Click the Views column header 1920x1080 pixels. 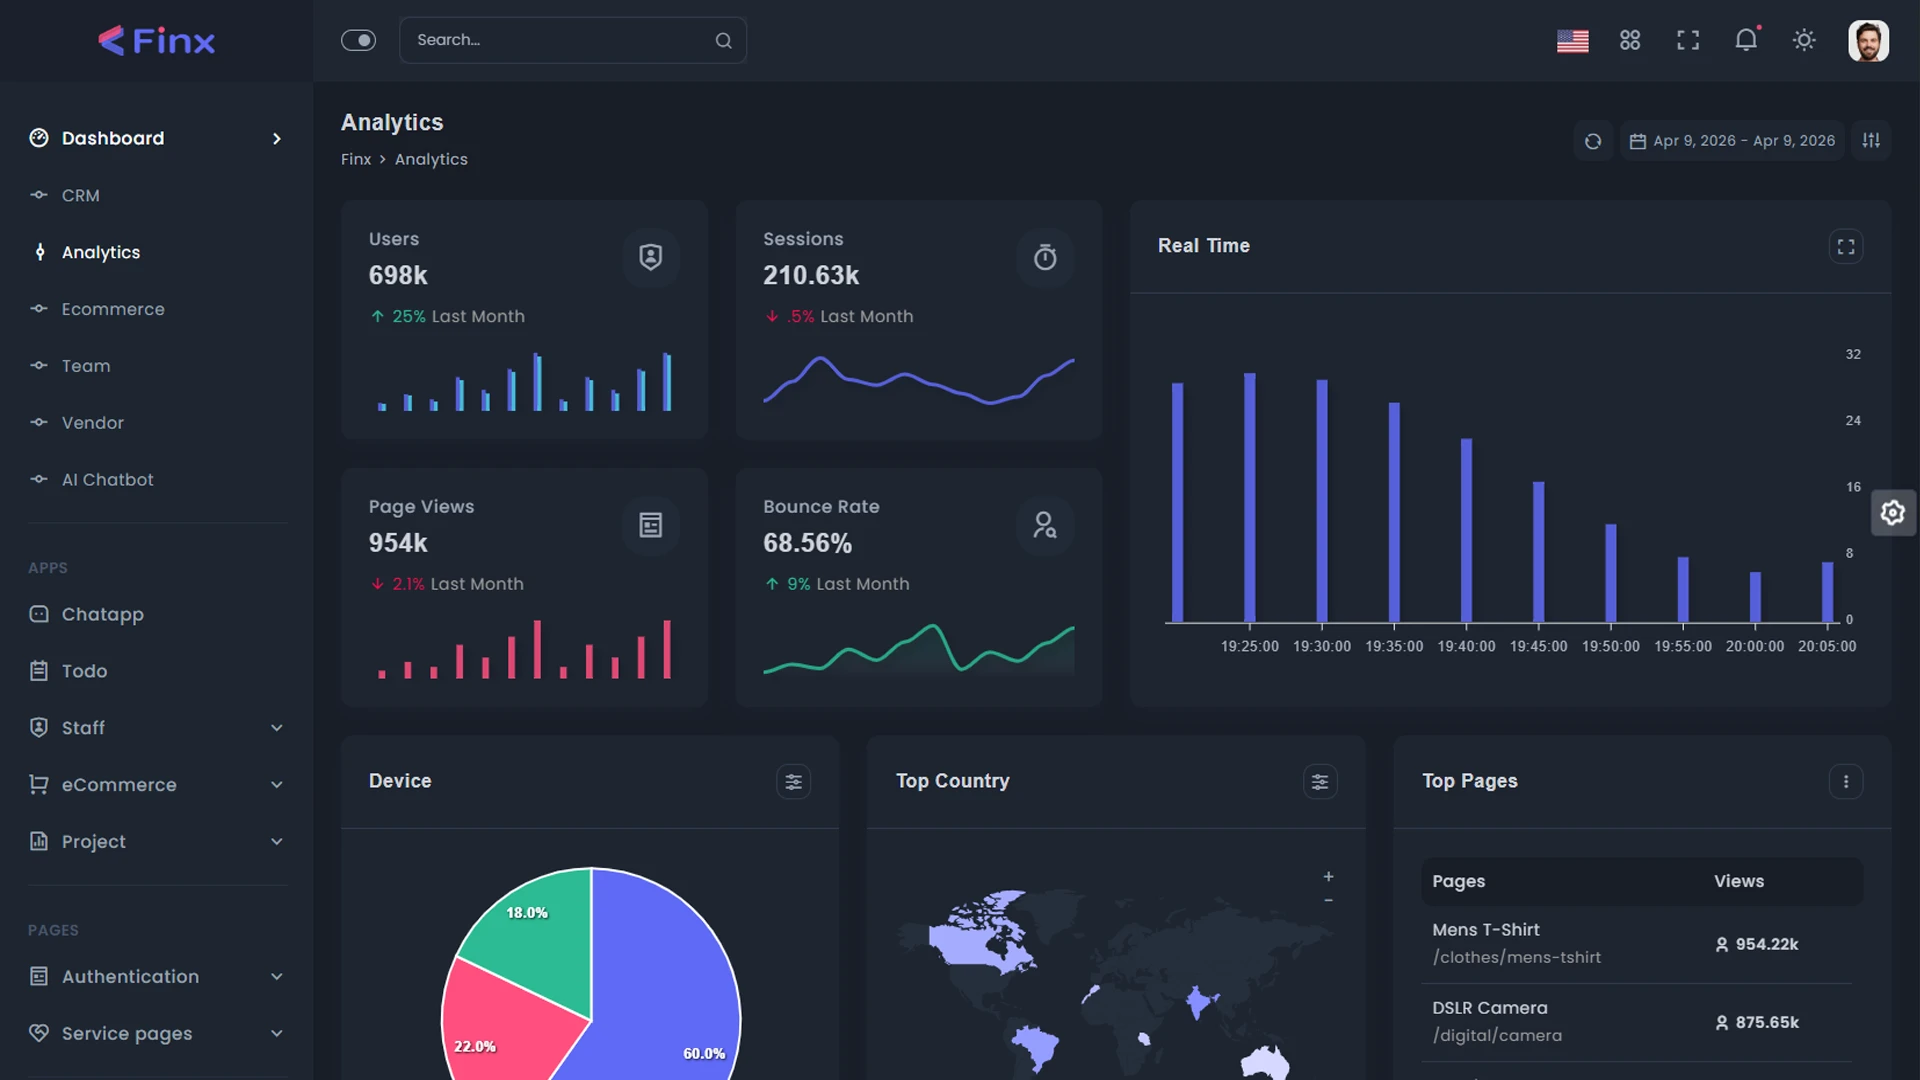(x=1739, y=882)
